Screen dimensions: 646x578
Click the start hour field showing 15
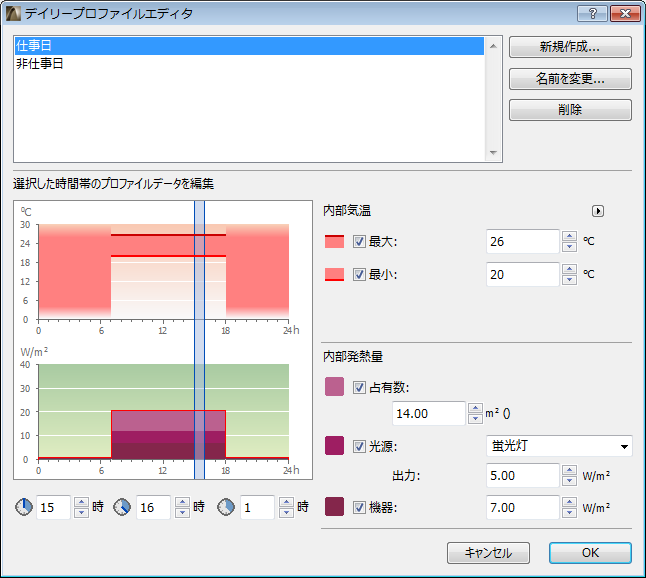coord(53,507)
